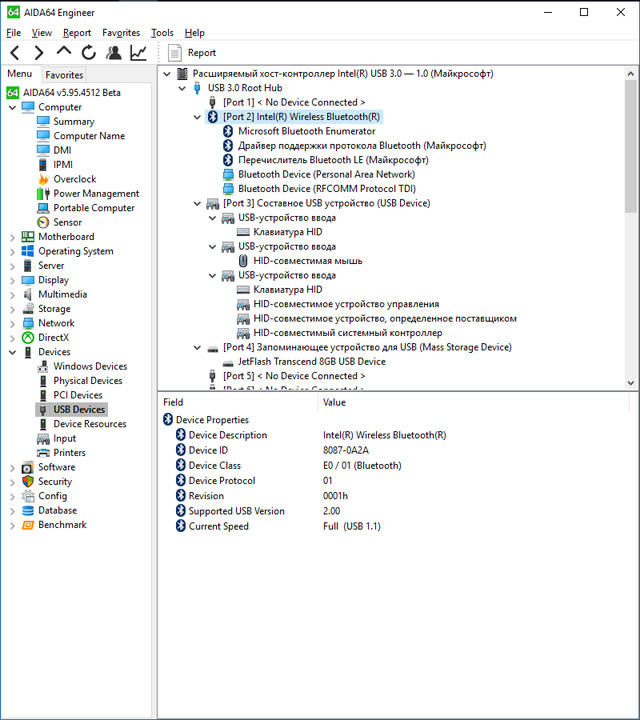
Task: Select Bluetooth Device (Personal Area Network)
Action: coord(326,174)
